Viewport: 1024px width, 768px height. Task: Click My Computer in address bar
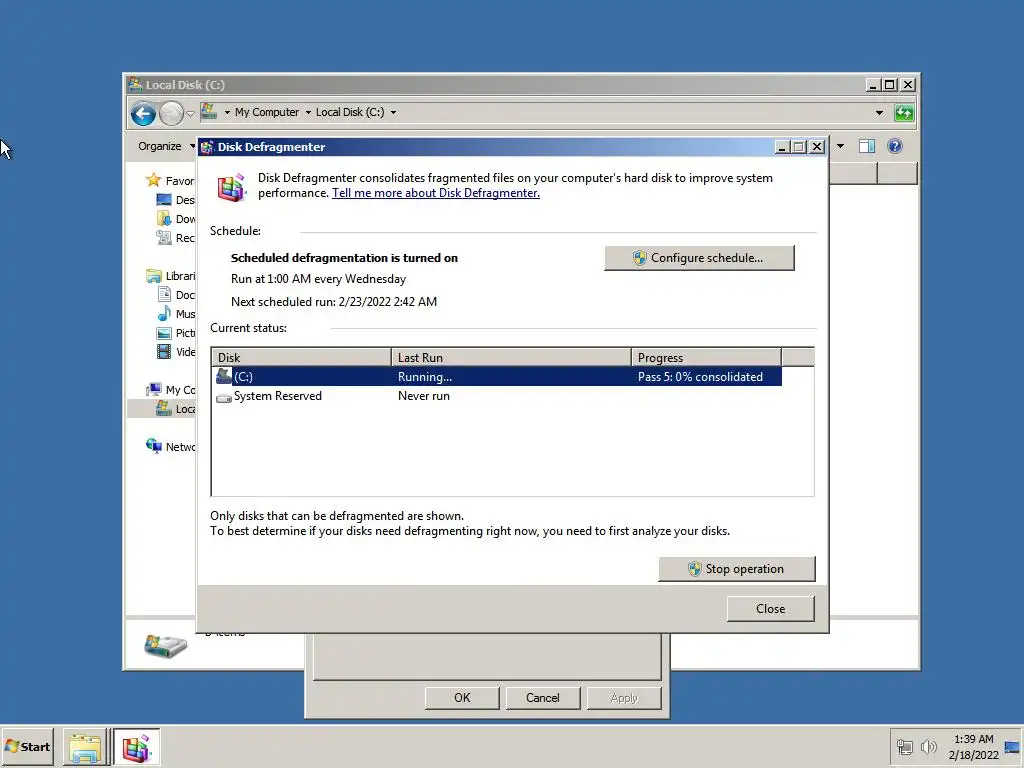(267, 112)
